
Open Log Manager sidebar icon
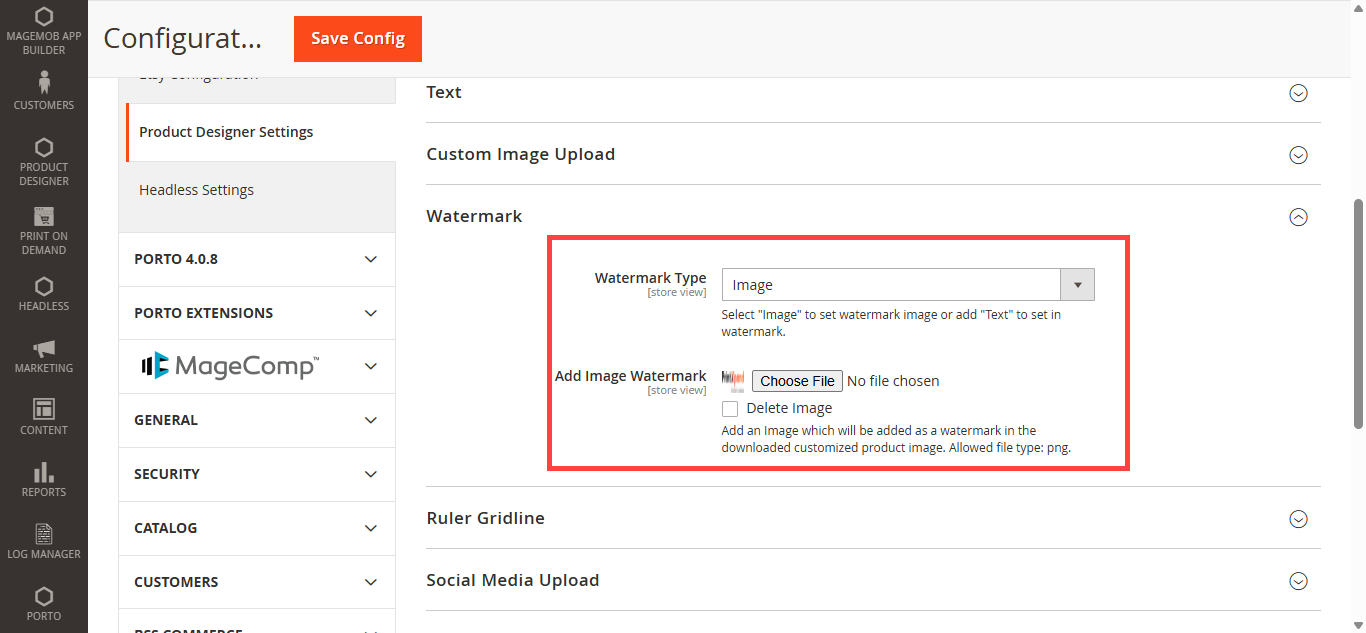(x=44, y=533)
